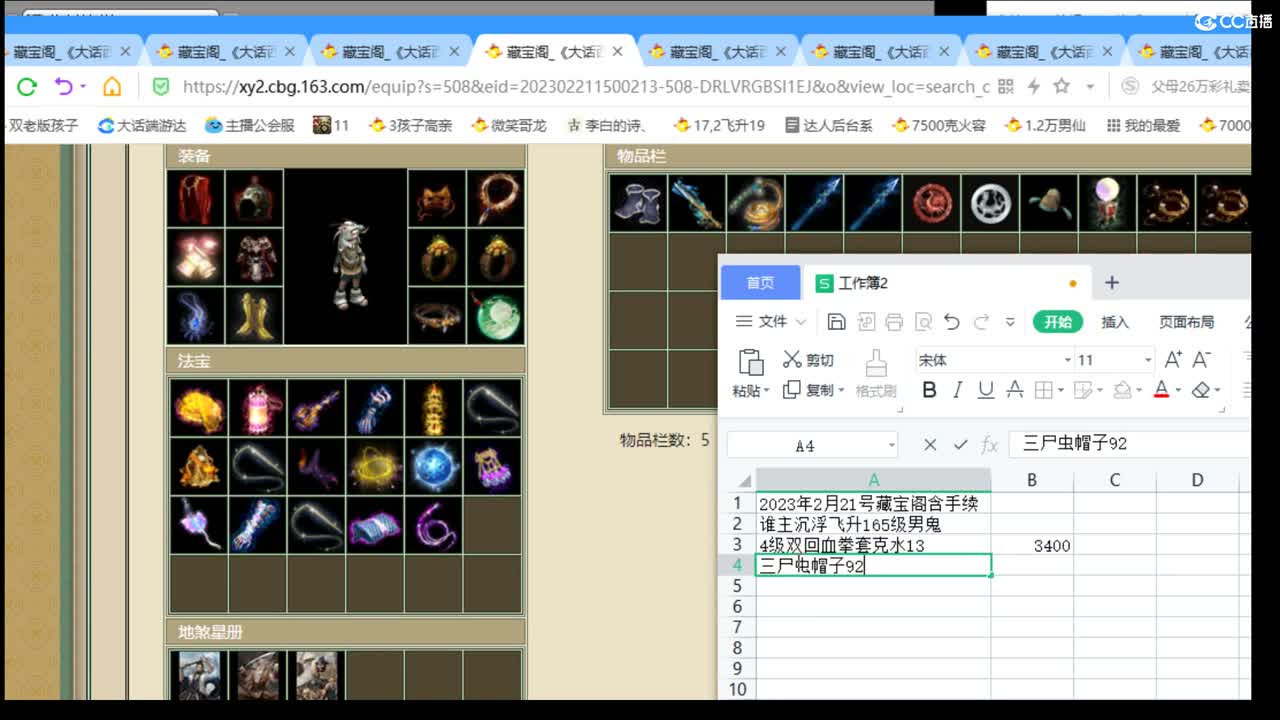Viewport: 1280px width, 720px height.
Task: Select the golden boots in the 装备 panel
Action: pyautogui.click(x=254, y=314)
